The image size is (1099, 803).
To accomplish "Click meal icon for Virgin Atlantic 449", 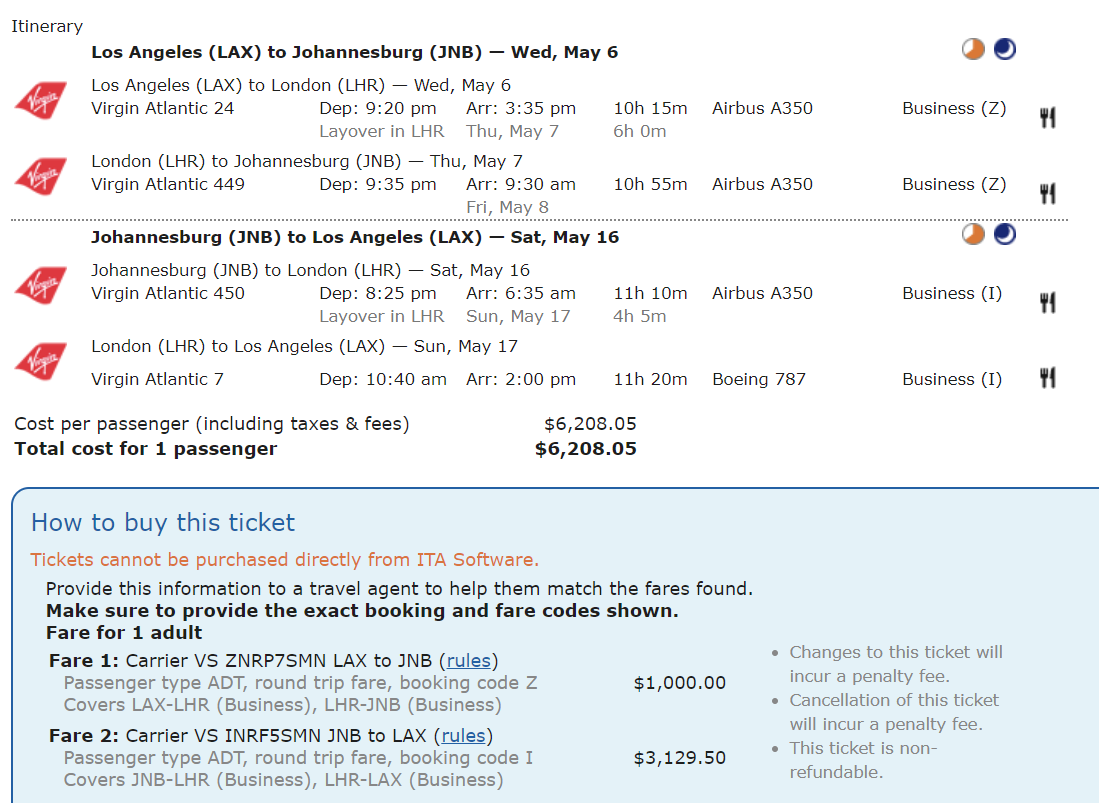I will pyautogui.click(x=1047, y=193).
